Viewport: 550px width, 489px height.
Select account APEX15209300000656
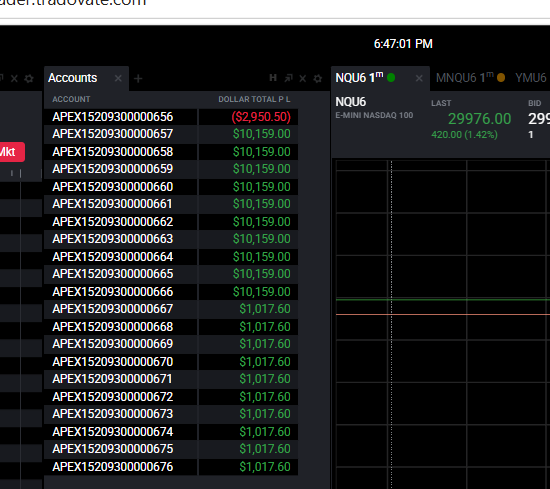[113, 117]
